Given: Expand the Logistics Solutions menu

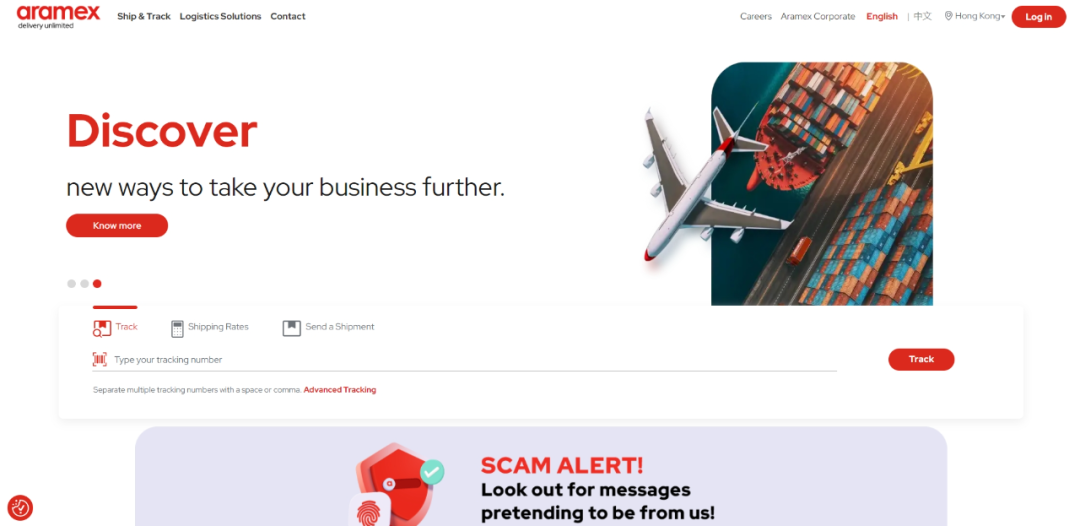Looking at the screenshot, I should coord(220,17).
